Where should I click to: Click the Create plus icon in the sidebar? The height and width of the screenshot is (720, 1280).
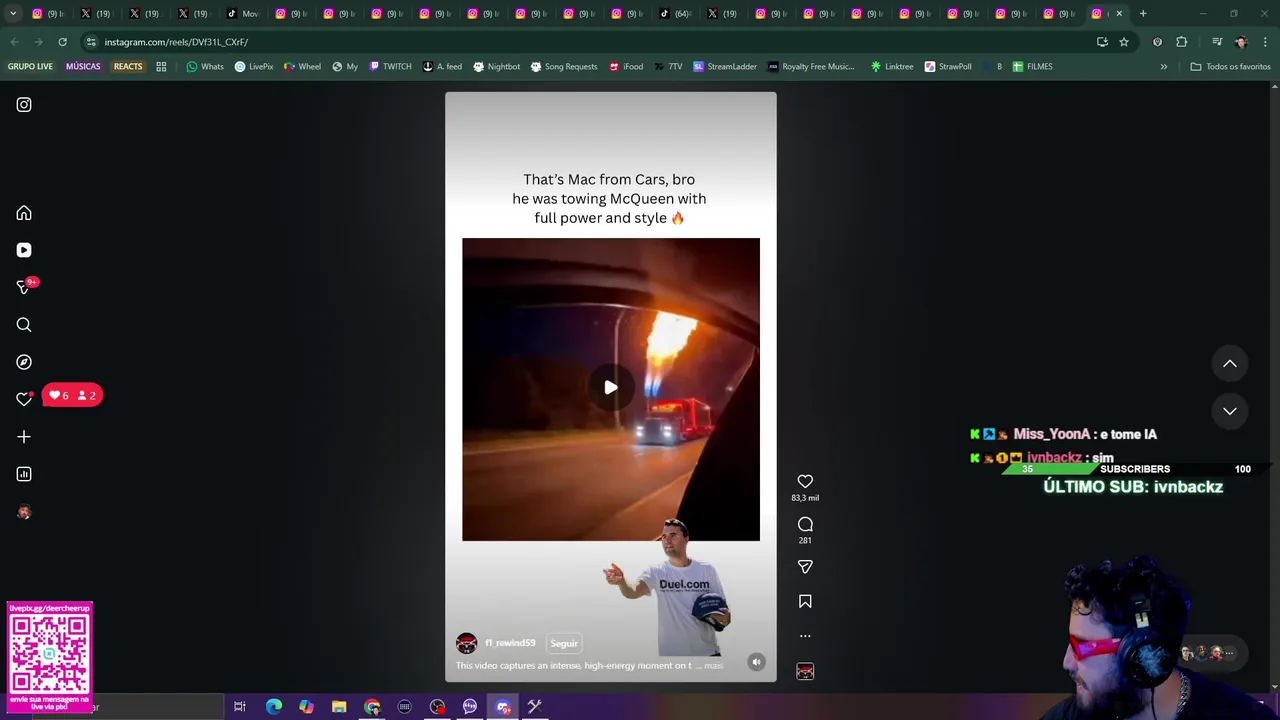pyautogui.click(x=24, y=437)
